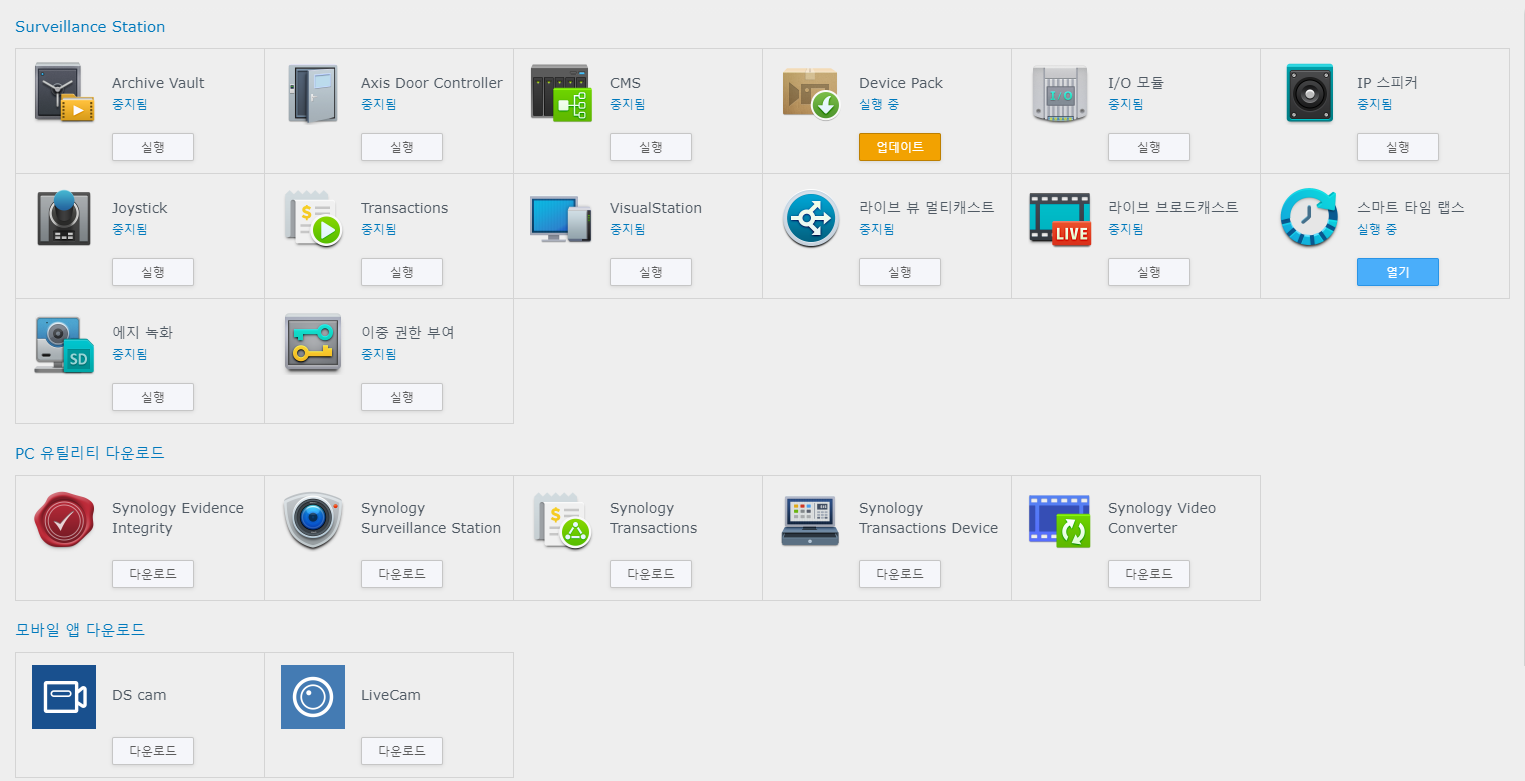The width and height of the screenshot is (1525, 781).
Task: Click the Synology Transactions utility icon
Action: 562,520
